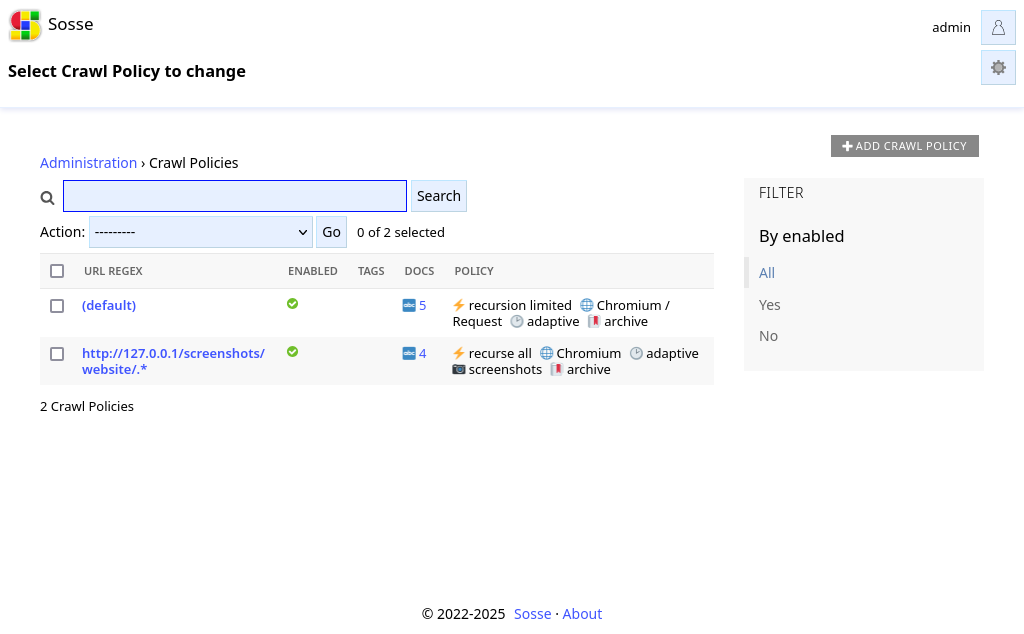1024x634 pixels.
Task: Click the admin username text
Action: coord(951,27)
